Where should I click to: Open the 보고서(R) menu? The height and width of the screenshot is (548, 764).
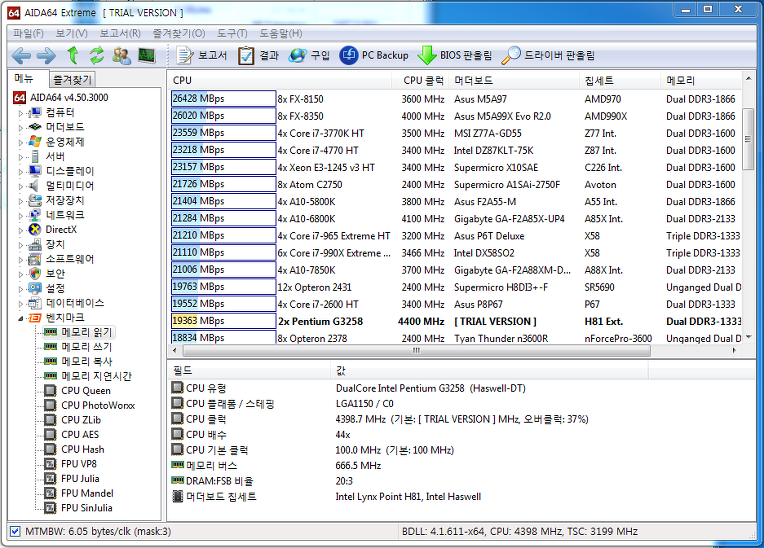(120, 33)
